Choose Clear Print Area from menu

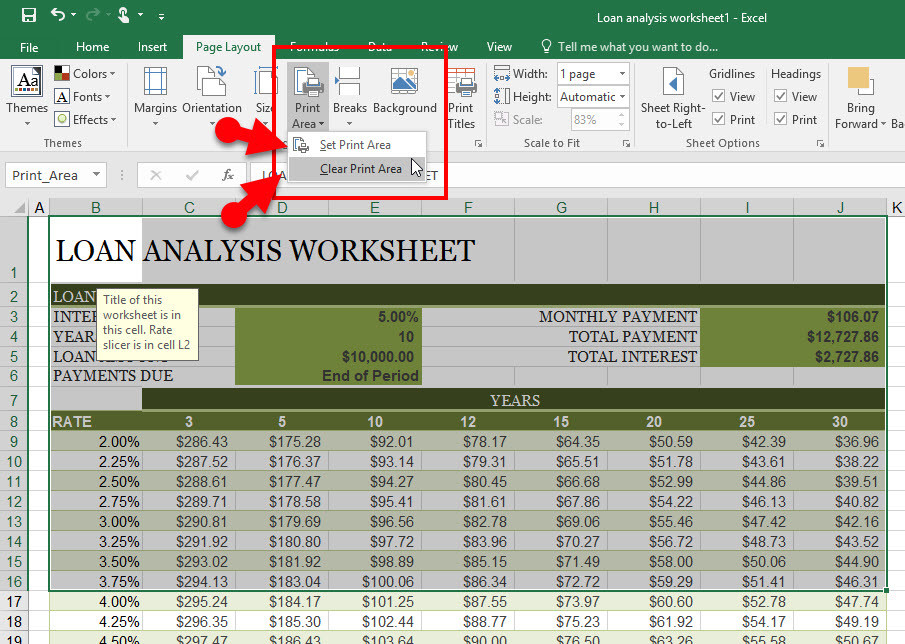tap(356, 169)
